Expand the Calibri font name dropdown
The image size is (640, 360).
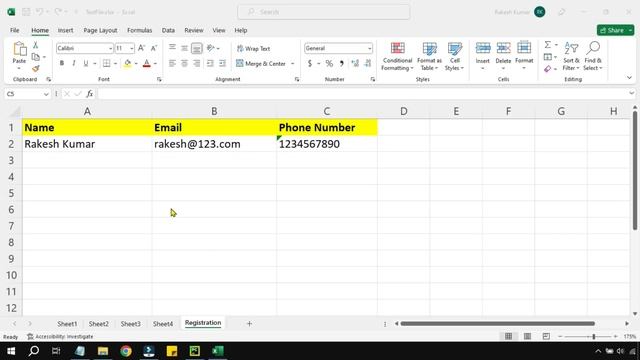[110, 49]
